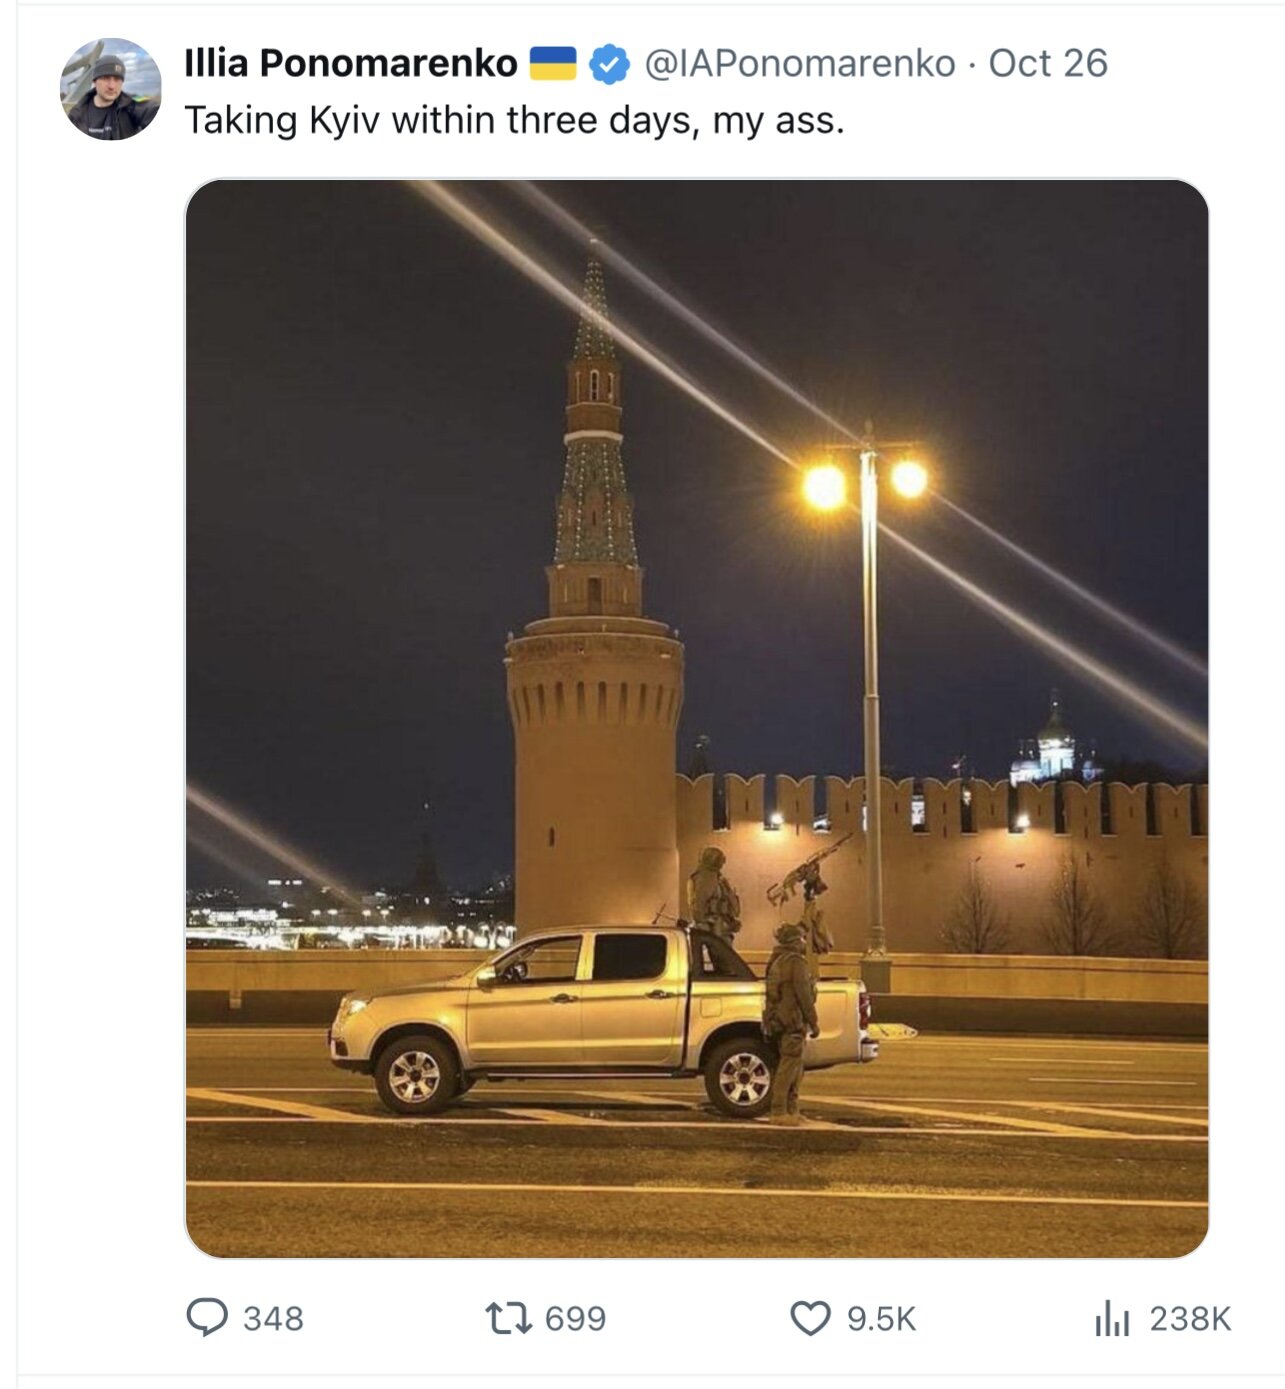
Task: Open the views analytics bar chart icon
Action: coord(1111,1319)
